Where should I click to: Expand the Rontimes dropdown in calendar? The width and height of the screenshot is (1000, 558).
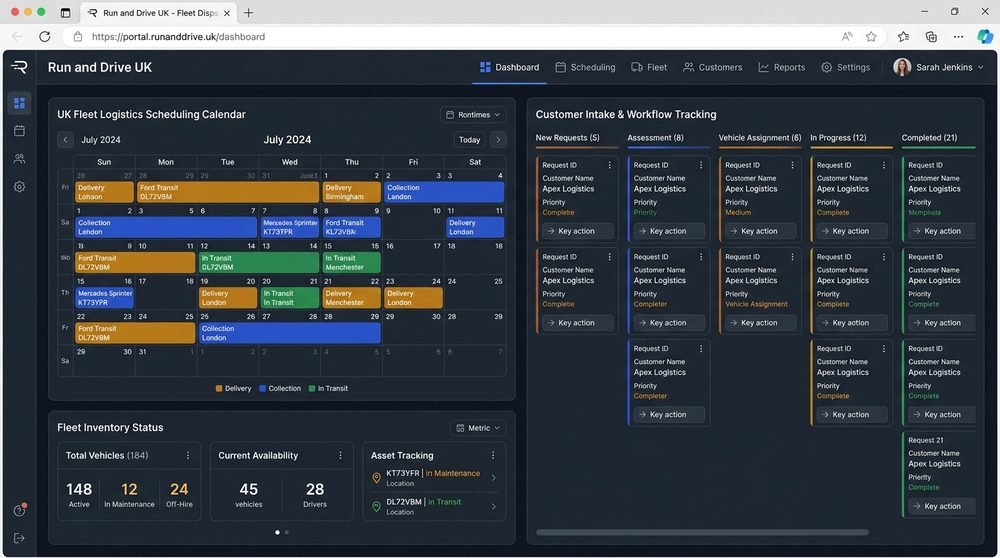pos(473,115)
